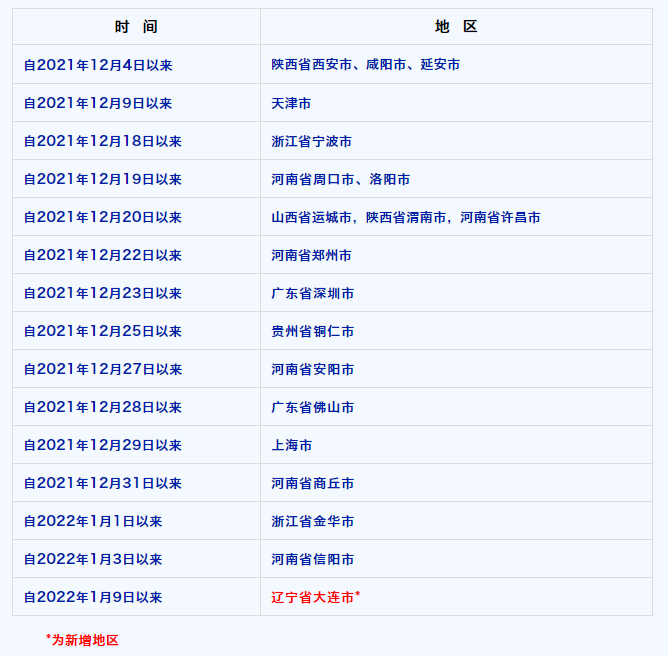Click the 贵州省铜仁市 cell

pos(456,331)
